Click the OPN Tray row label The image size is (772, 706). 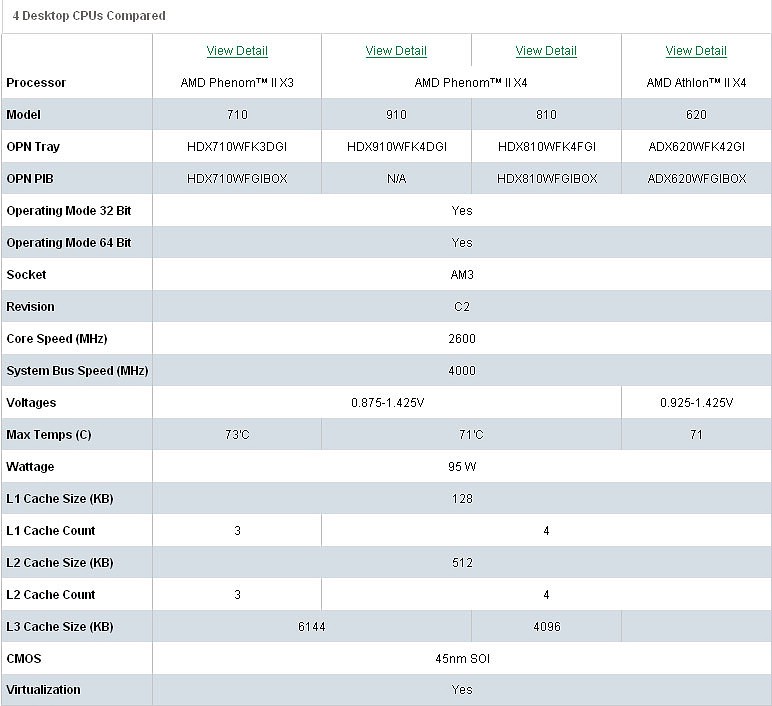(x=33, y=147)
